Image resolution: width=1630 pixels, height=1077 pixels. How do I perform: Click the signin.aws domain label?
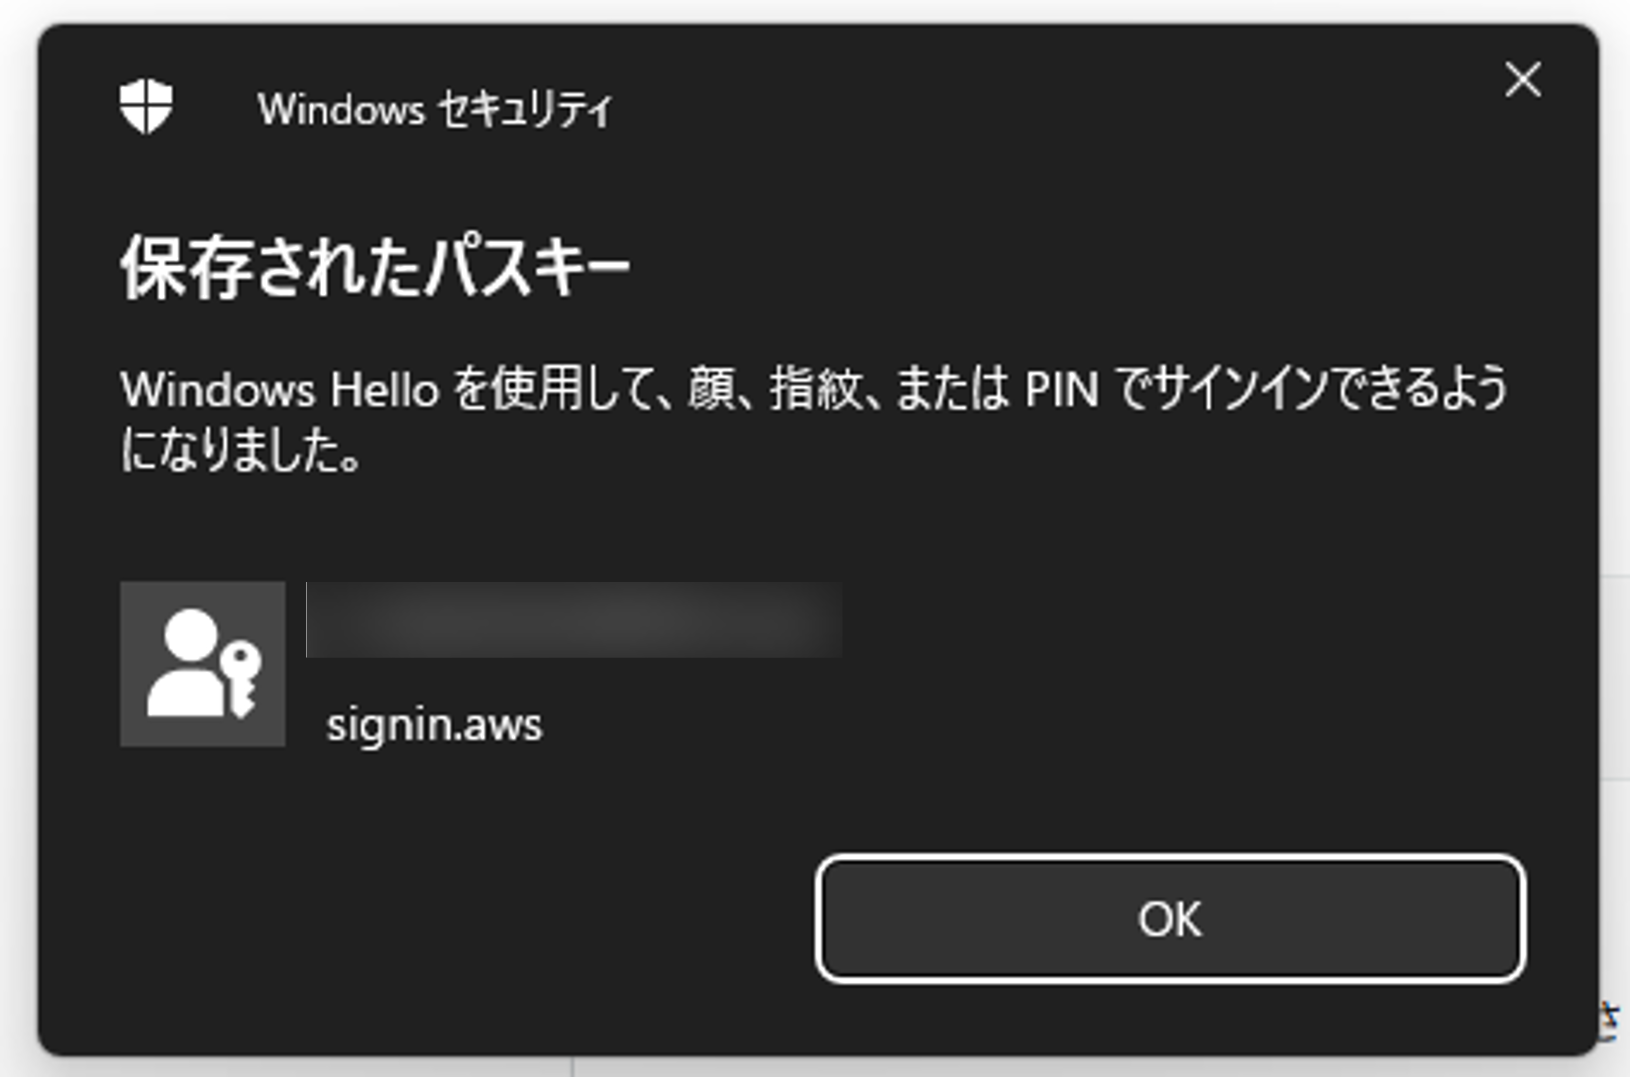point(434,725)
